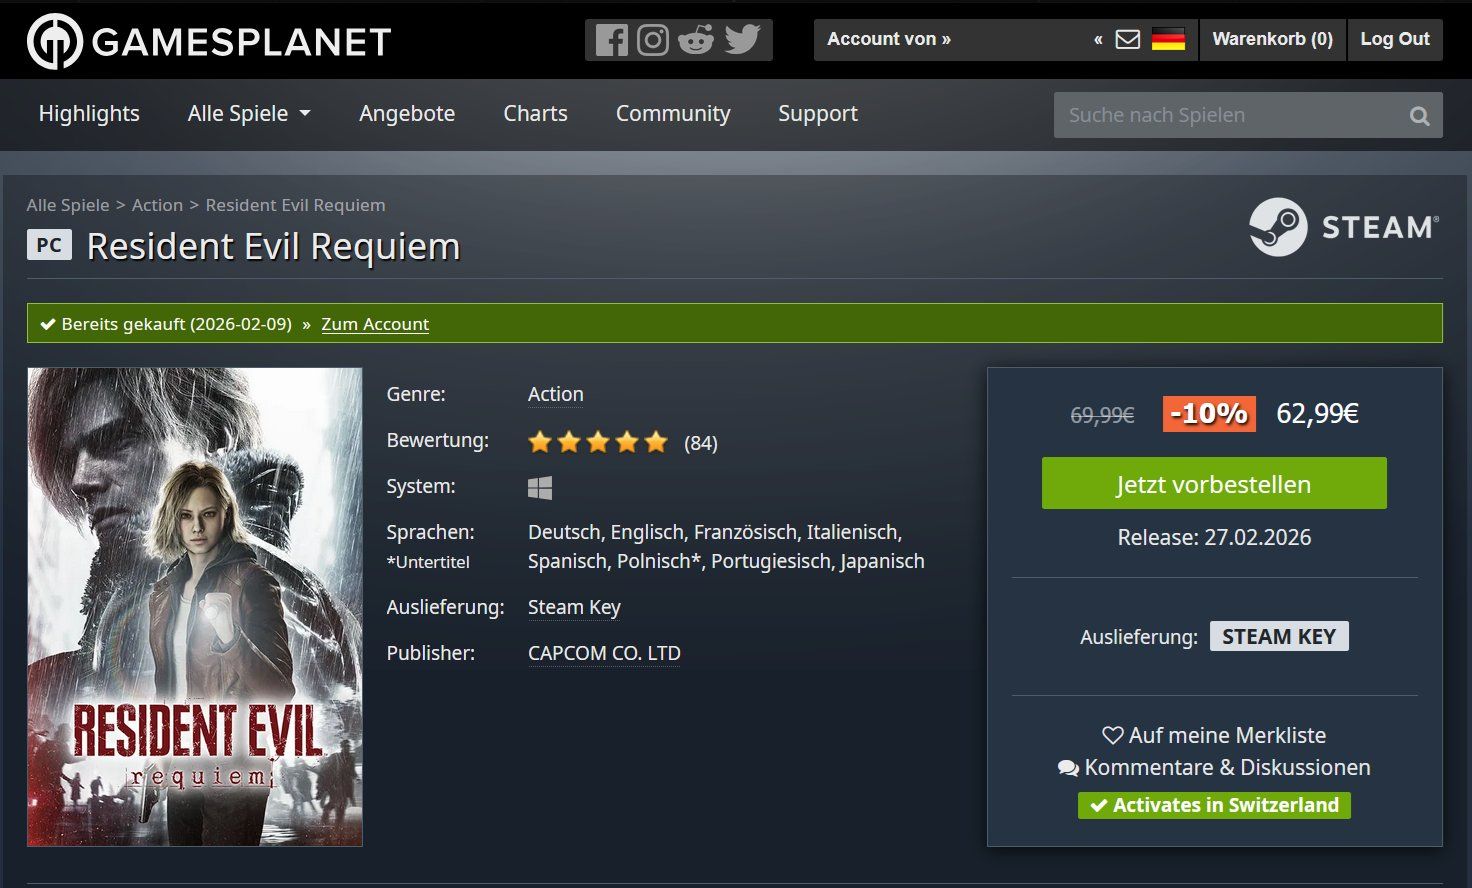Click the Release: 27.02.2026 text
Screen dimensions: 1472x888
(1214, 537)
